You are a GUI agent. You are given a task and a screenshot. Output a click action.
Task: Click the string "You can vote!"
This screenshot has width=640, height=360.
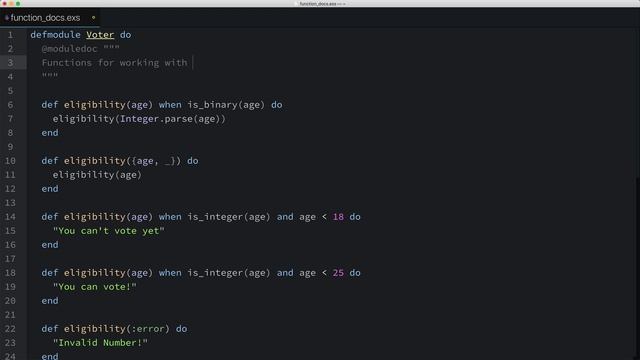click(x=94, y=287)
